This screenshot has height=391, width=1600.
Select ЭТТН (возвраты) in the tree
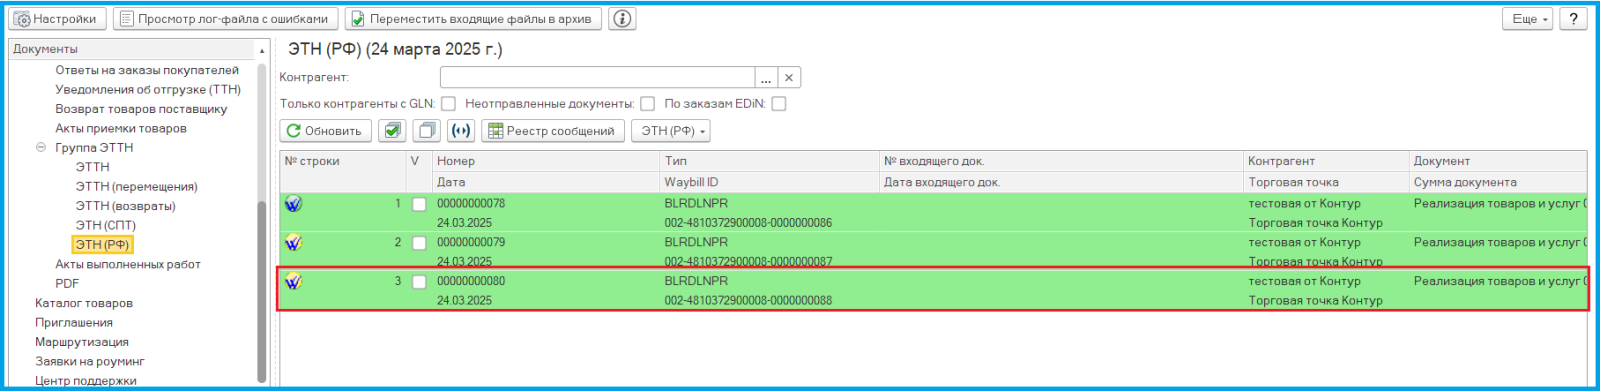(x=125, y=206)
